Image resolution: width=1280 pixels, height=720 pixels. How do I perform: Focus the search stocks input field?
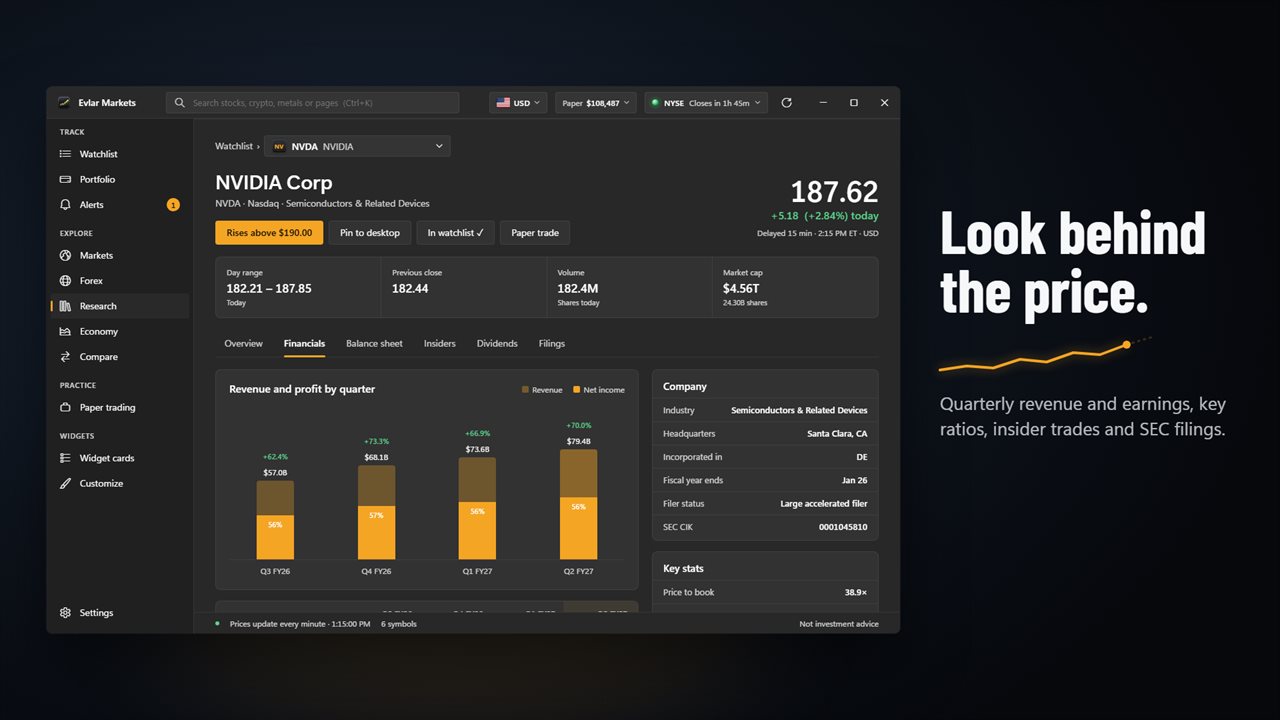click(313, 103)
